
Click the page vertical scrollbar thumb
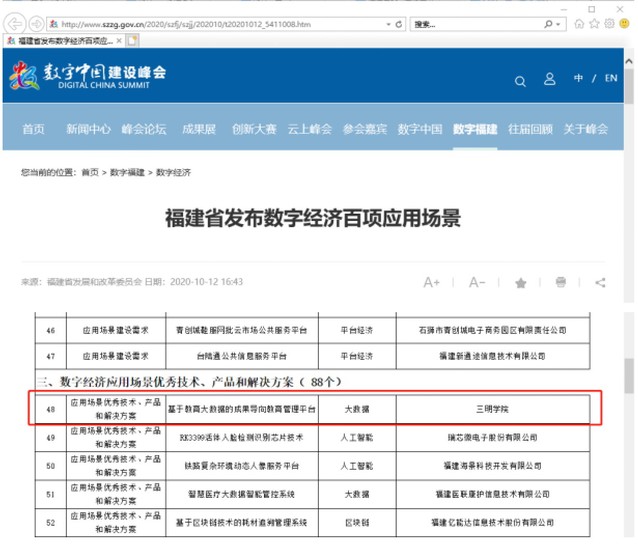[629, 375]
